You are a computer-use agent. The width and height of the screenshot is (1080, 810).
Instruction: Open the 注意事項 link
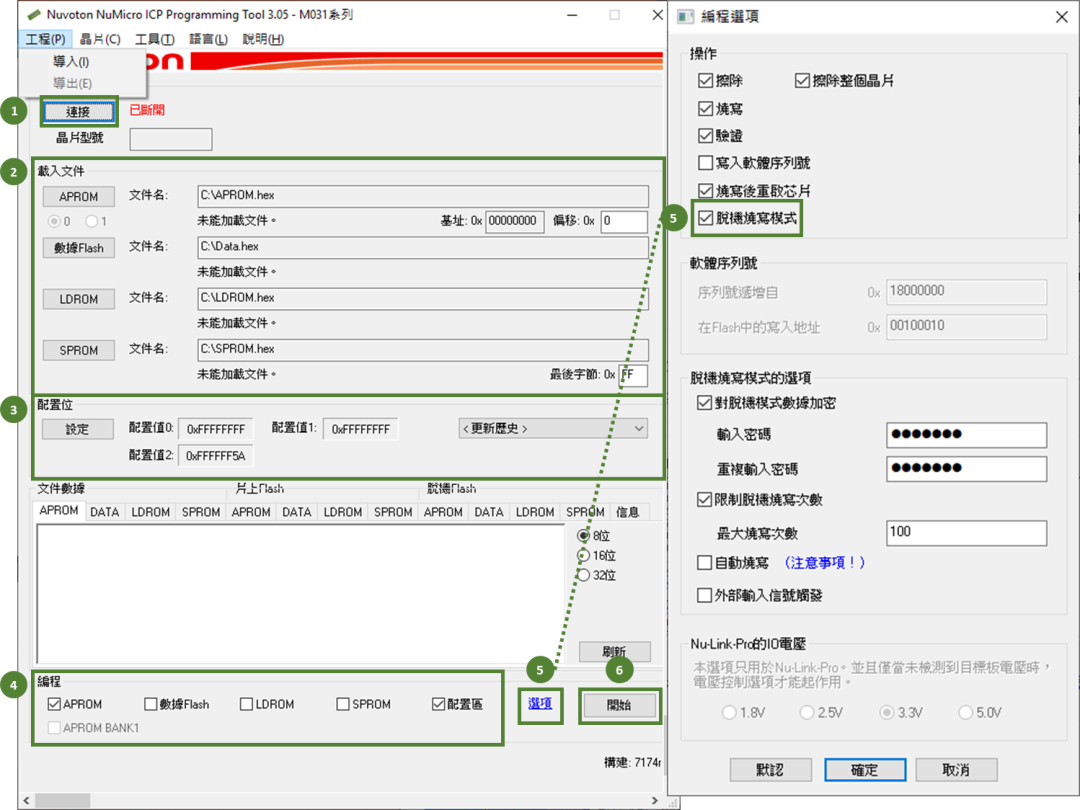click(824, 563)
